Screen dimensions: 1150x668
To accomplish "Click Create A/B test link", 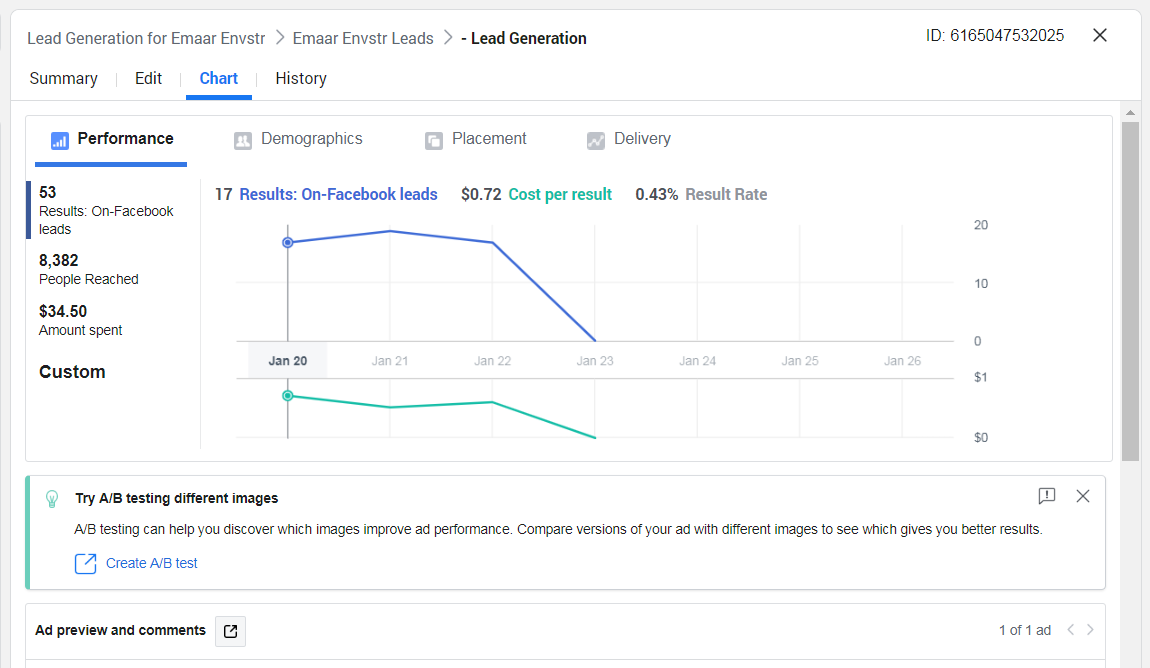I will pos(152,564).
